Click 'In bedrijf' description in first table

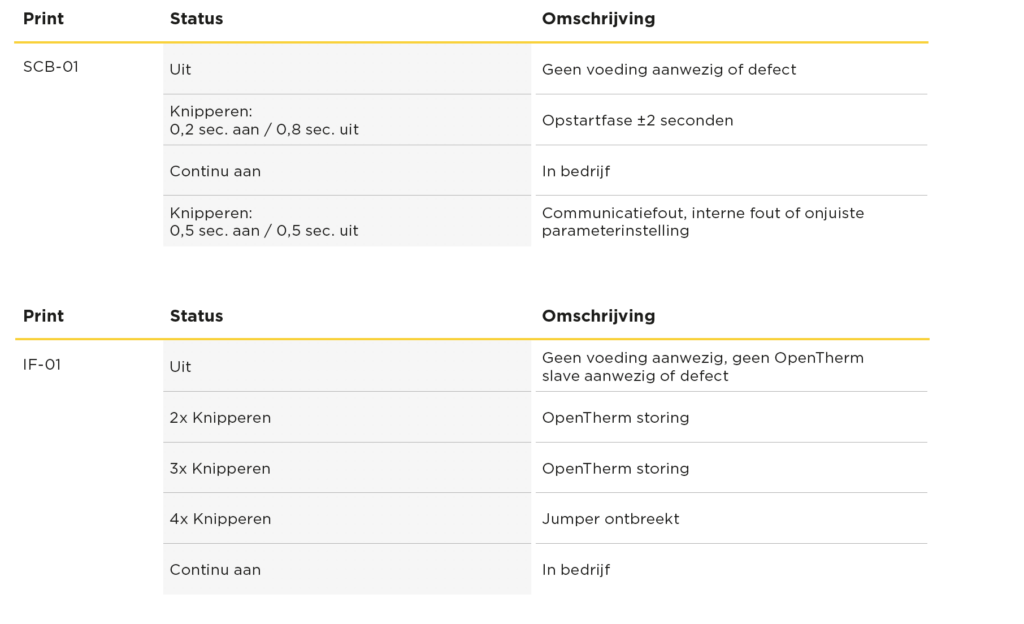576,171
